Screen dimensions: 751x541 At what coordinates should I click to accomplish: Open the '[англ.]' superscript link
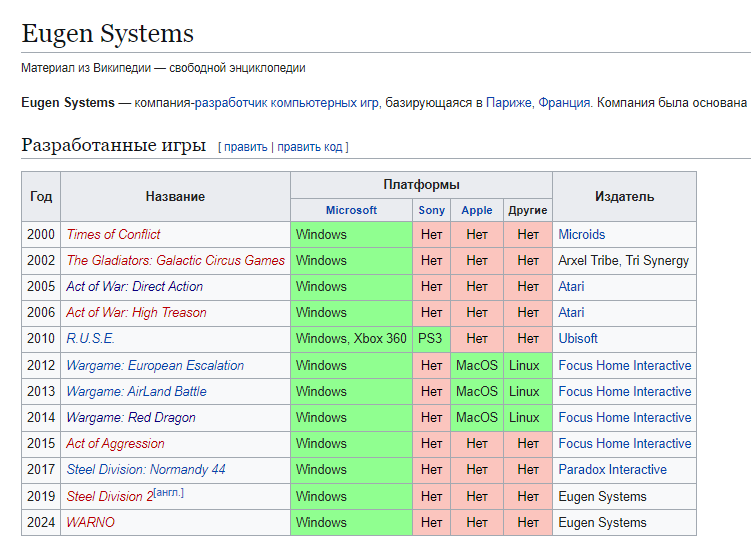[168, 492]
